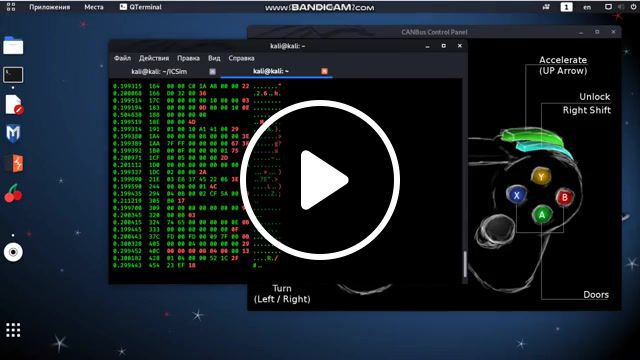
Task: Maximize the kali@kali terminal window
Action: 443,46
